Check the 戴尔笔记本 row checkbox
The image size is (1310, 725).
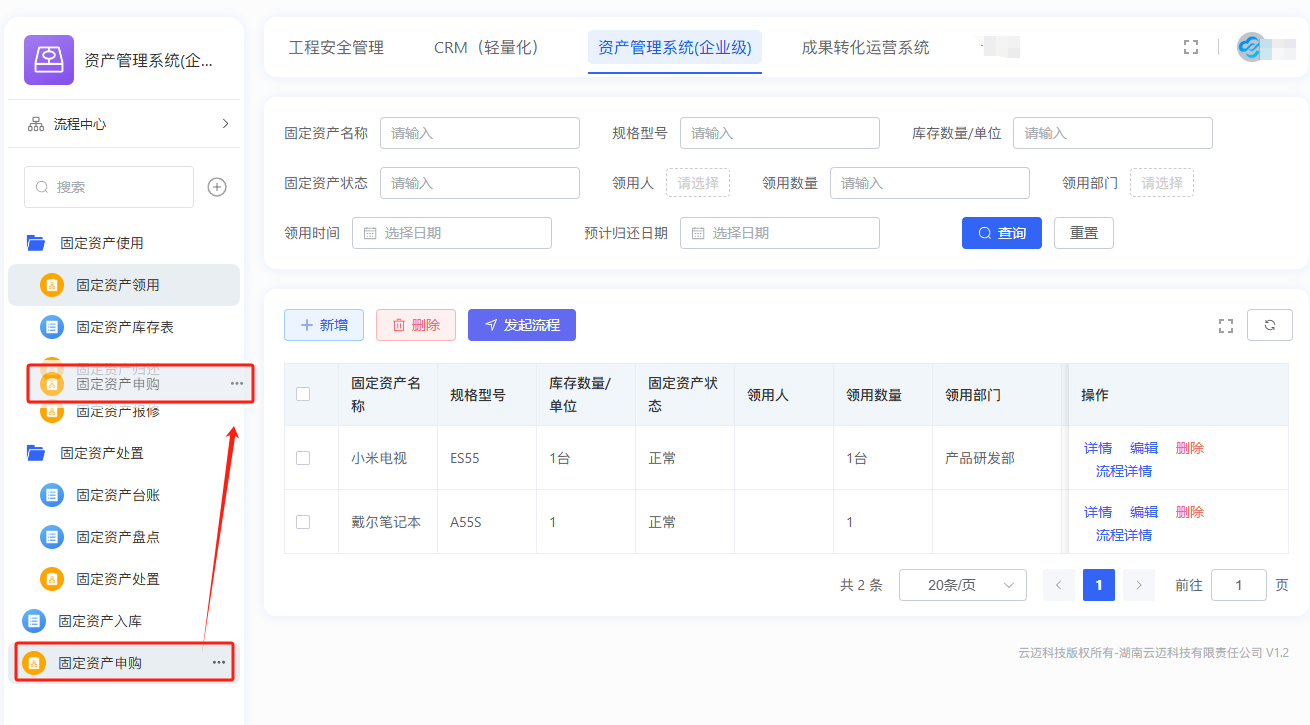click(303, 522)
